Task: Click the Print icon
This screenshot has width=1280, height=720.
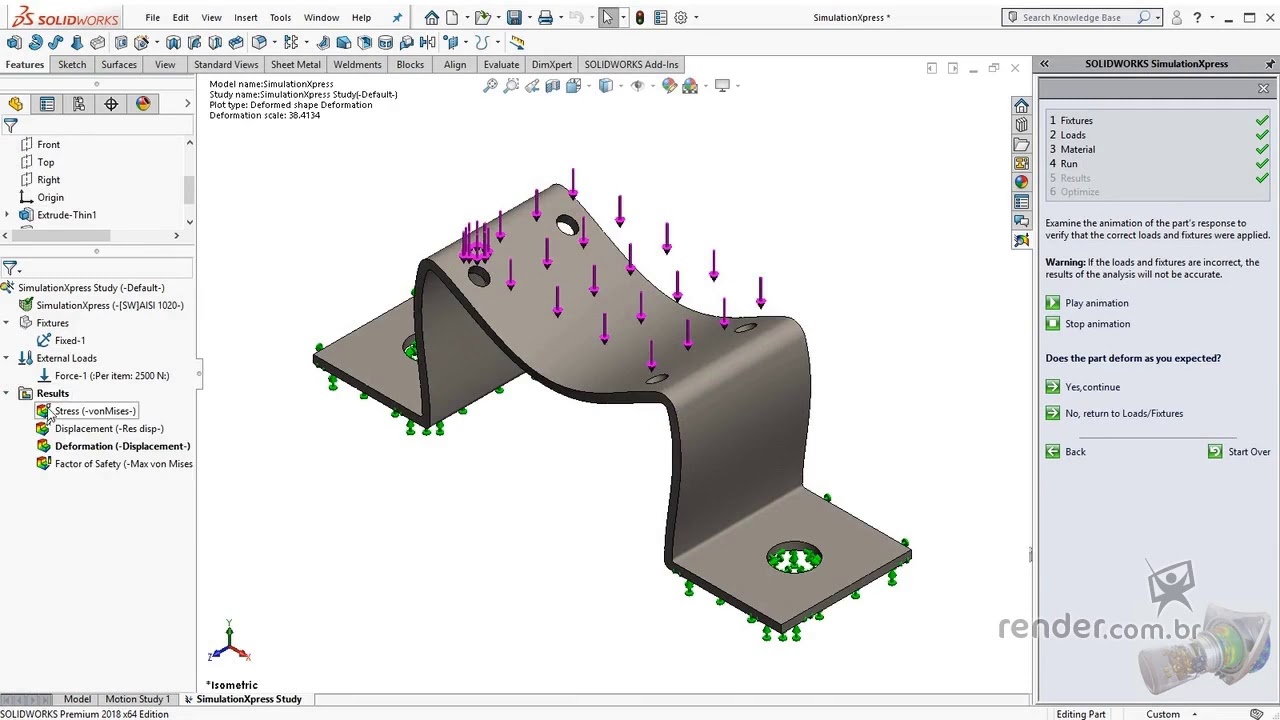Action: point(545,17)
